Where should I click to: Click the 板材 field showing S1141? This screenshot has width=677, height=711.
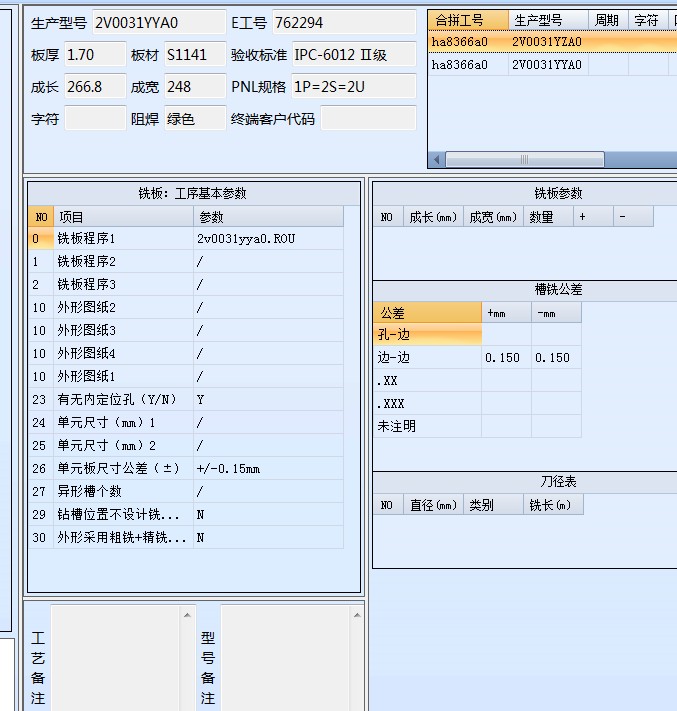click(195, 55)
